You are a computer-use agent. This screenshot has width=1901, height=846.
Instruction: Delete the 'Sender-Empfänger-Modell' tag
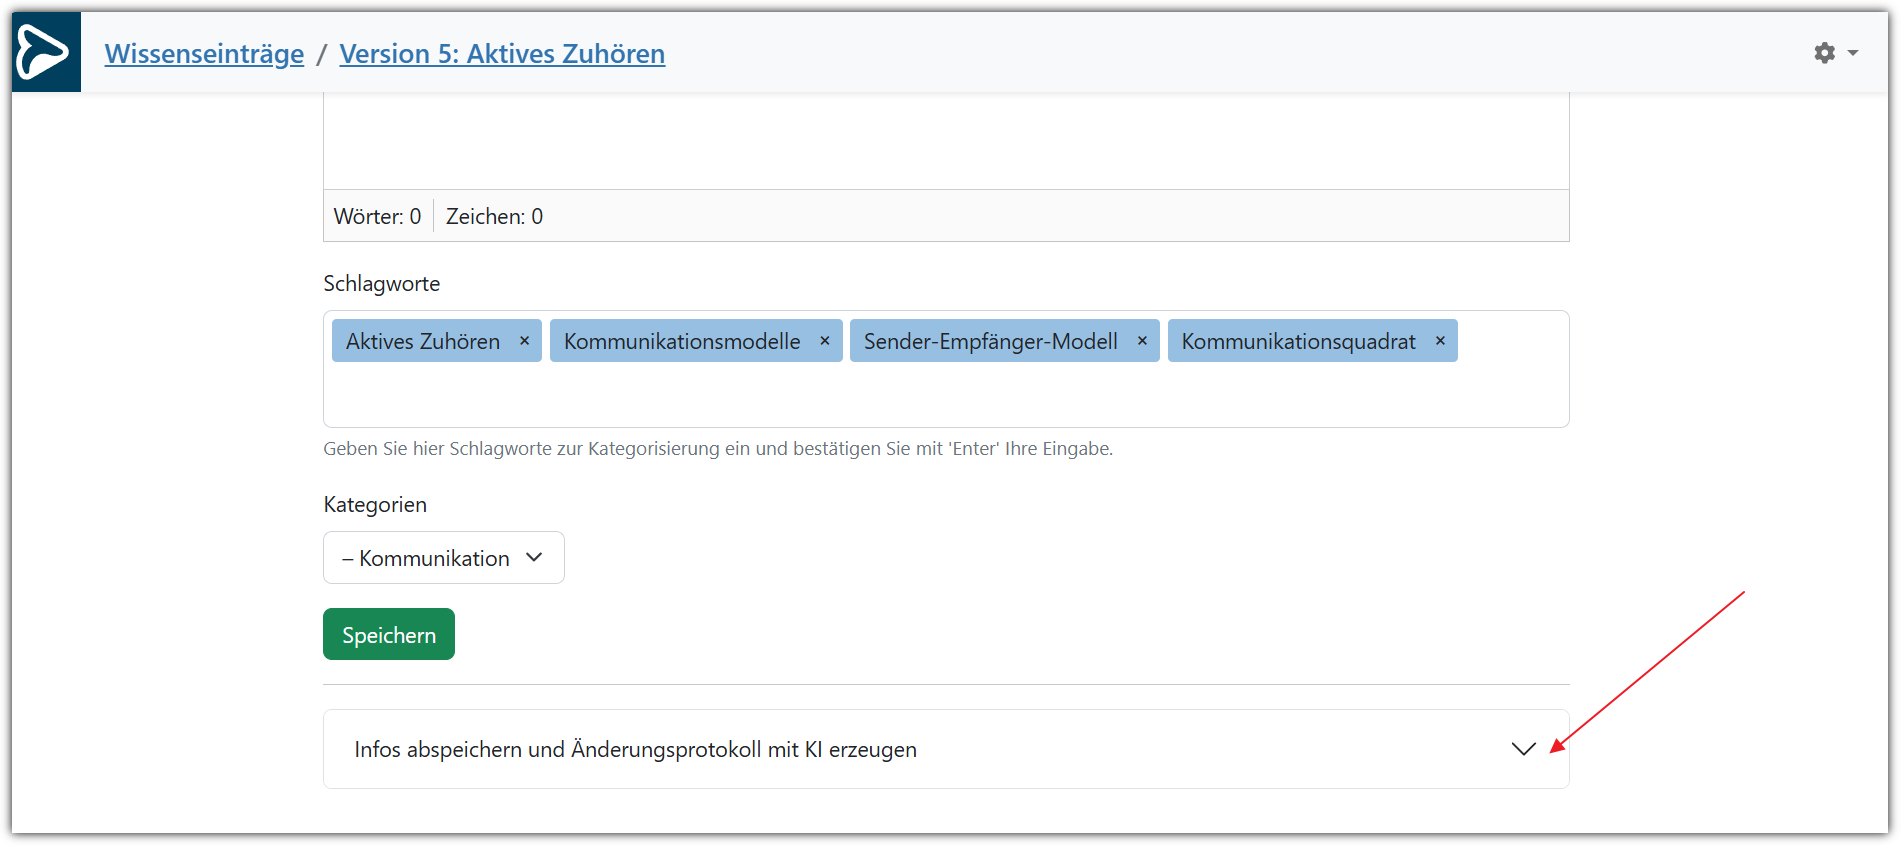[1142, 341]
